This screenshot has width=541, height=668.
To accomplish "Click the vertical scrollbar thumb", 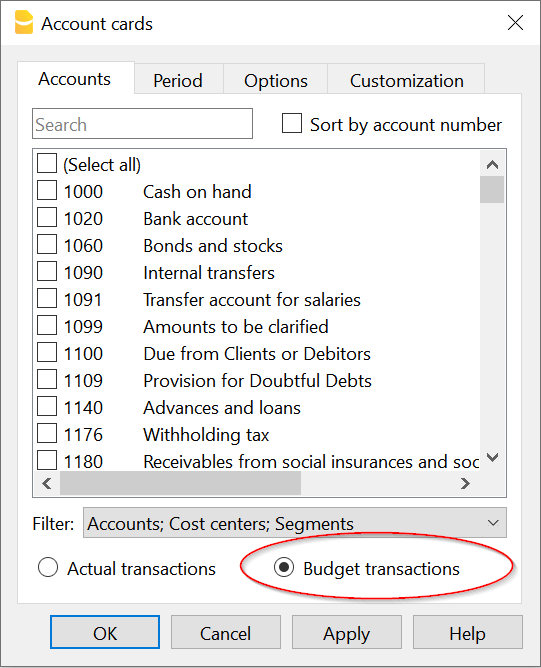I will [492, 190].
